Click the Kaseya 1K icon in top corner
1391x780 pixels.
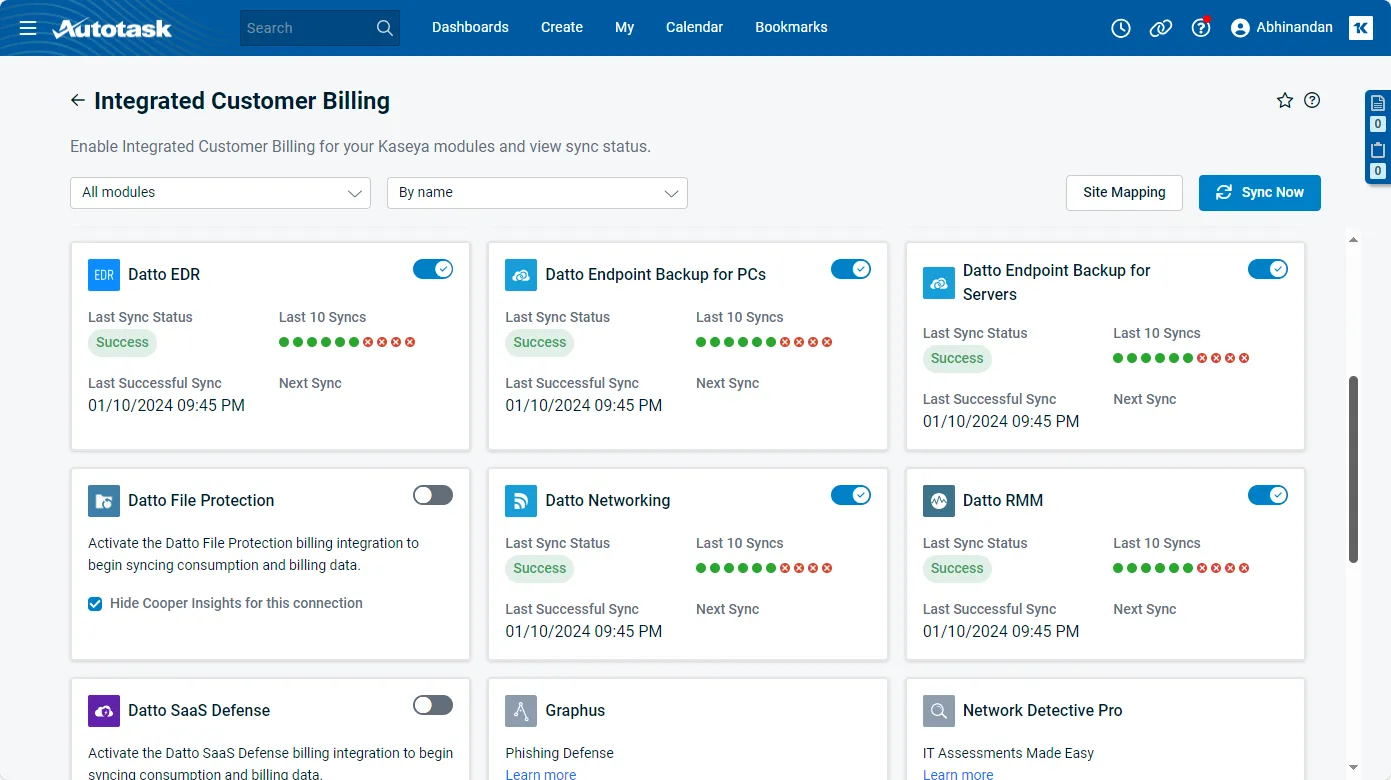1360,28
